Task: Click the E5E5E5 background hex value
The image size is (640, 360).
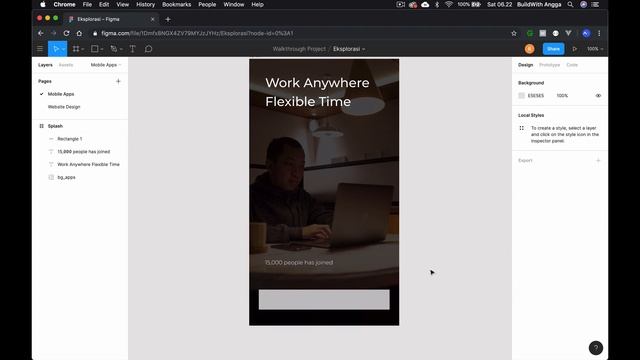Action: pos(536,96)
